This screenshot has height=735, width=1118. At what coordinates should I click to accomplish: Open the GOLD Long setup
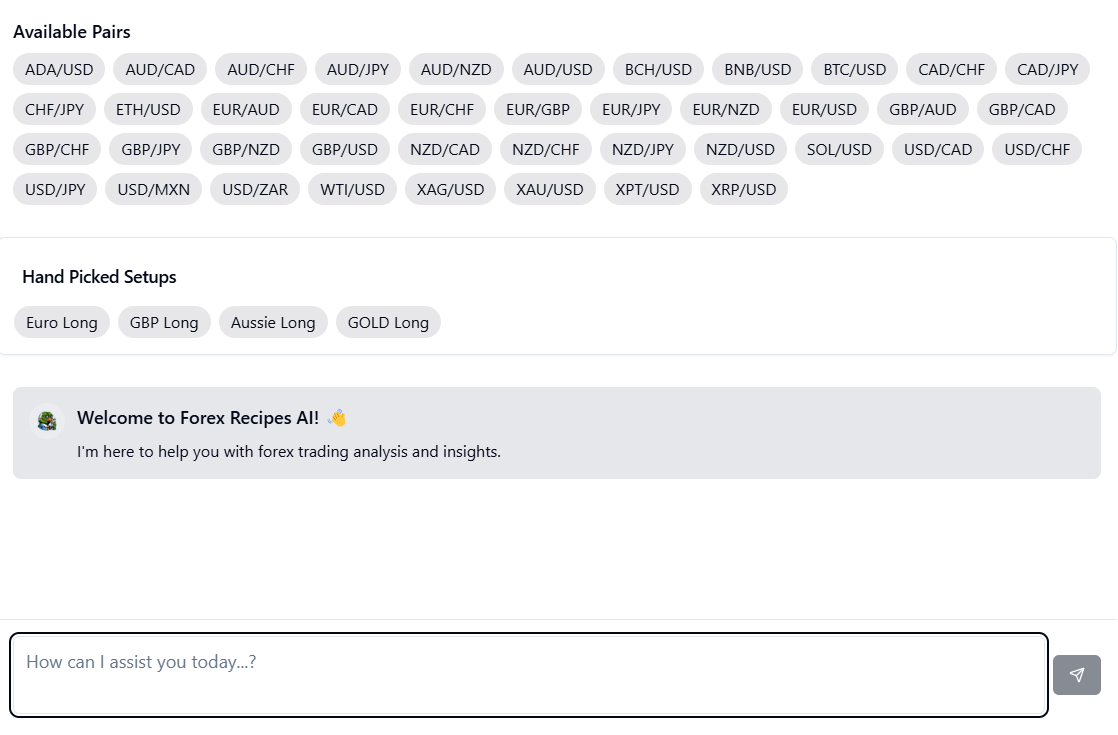click(388, 322)
